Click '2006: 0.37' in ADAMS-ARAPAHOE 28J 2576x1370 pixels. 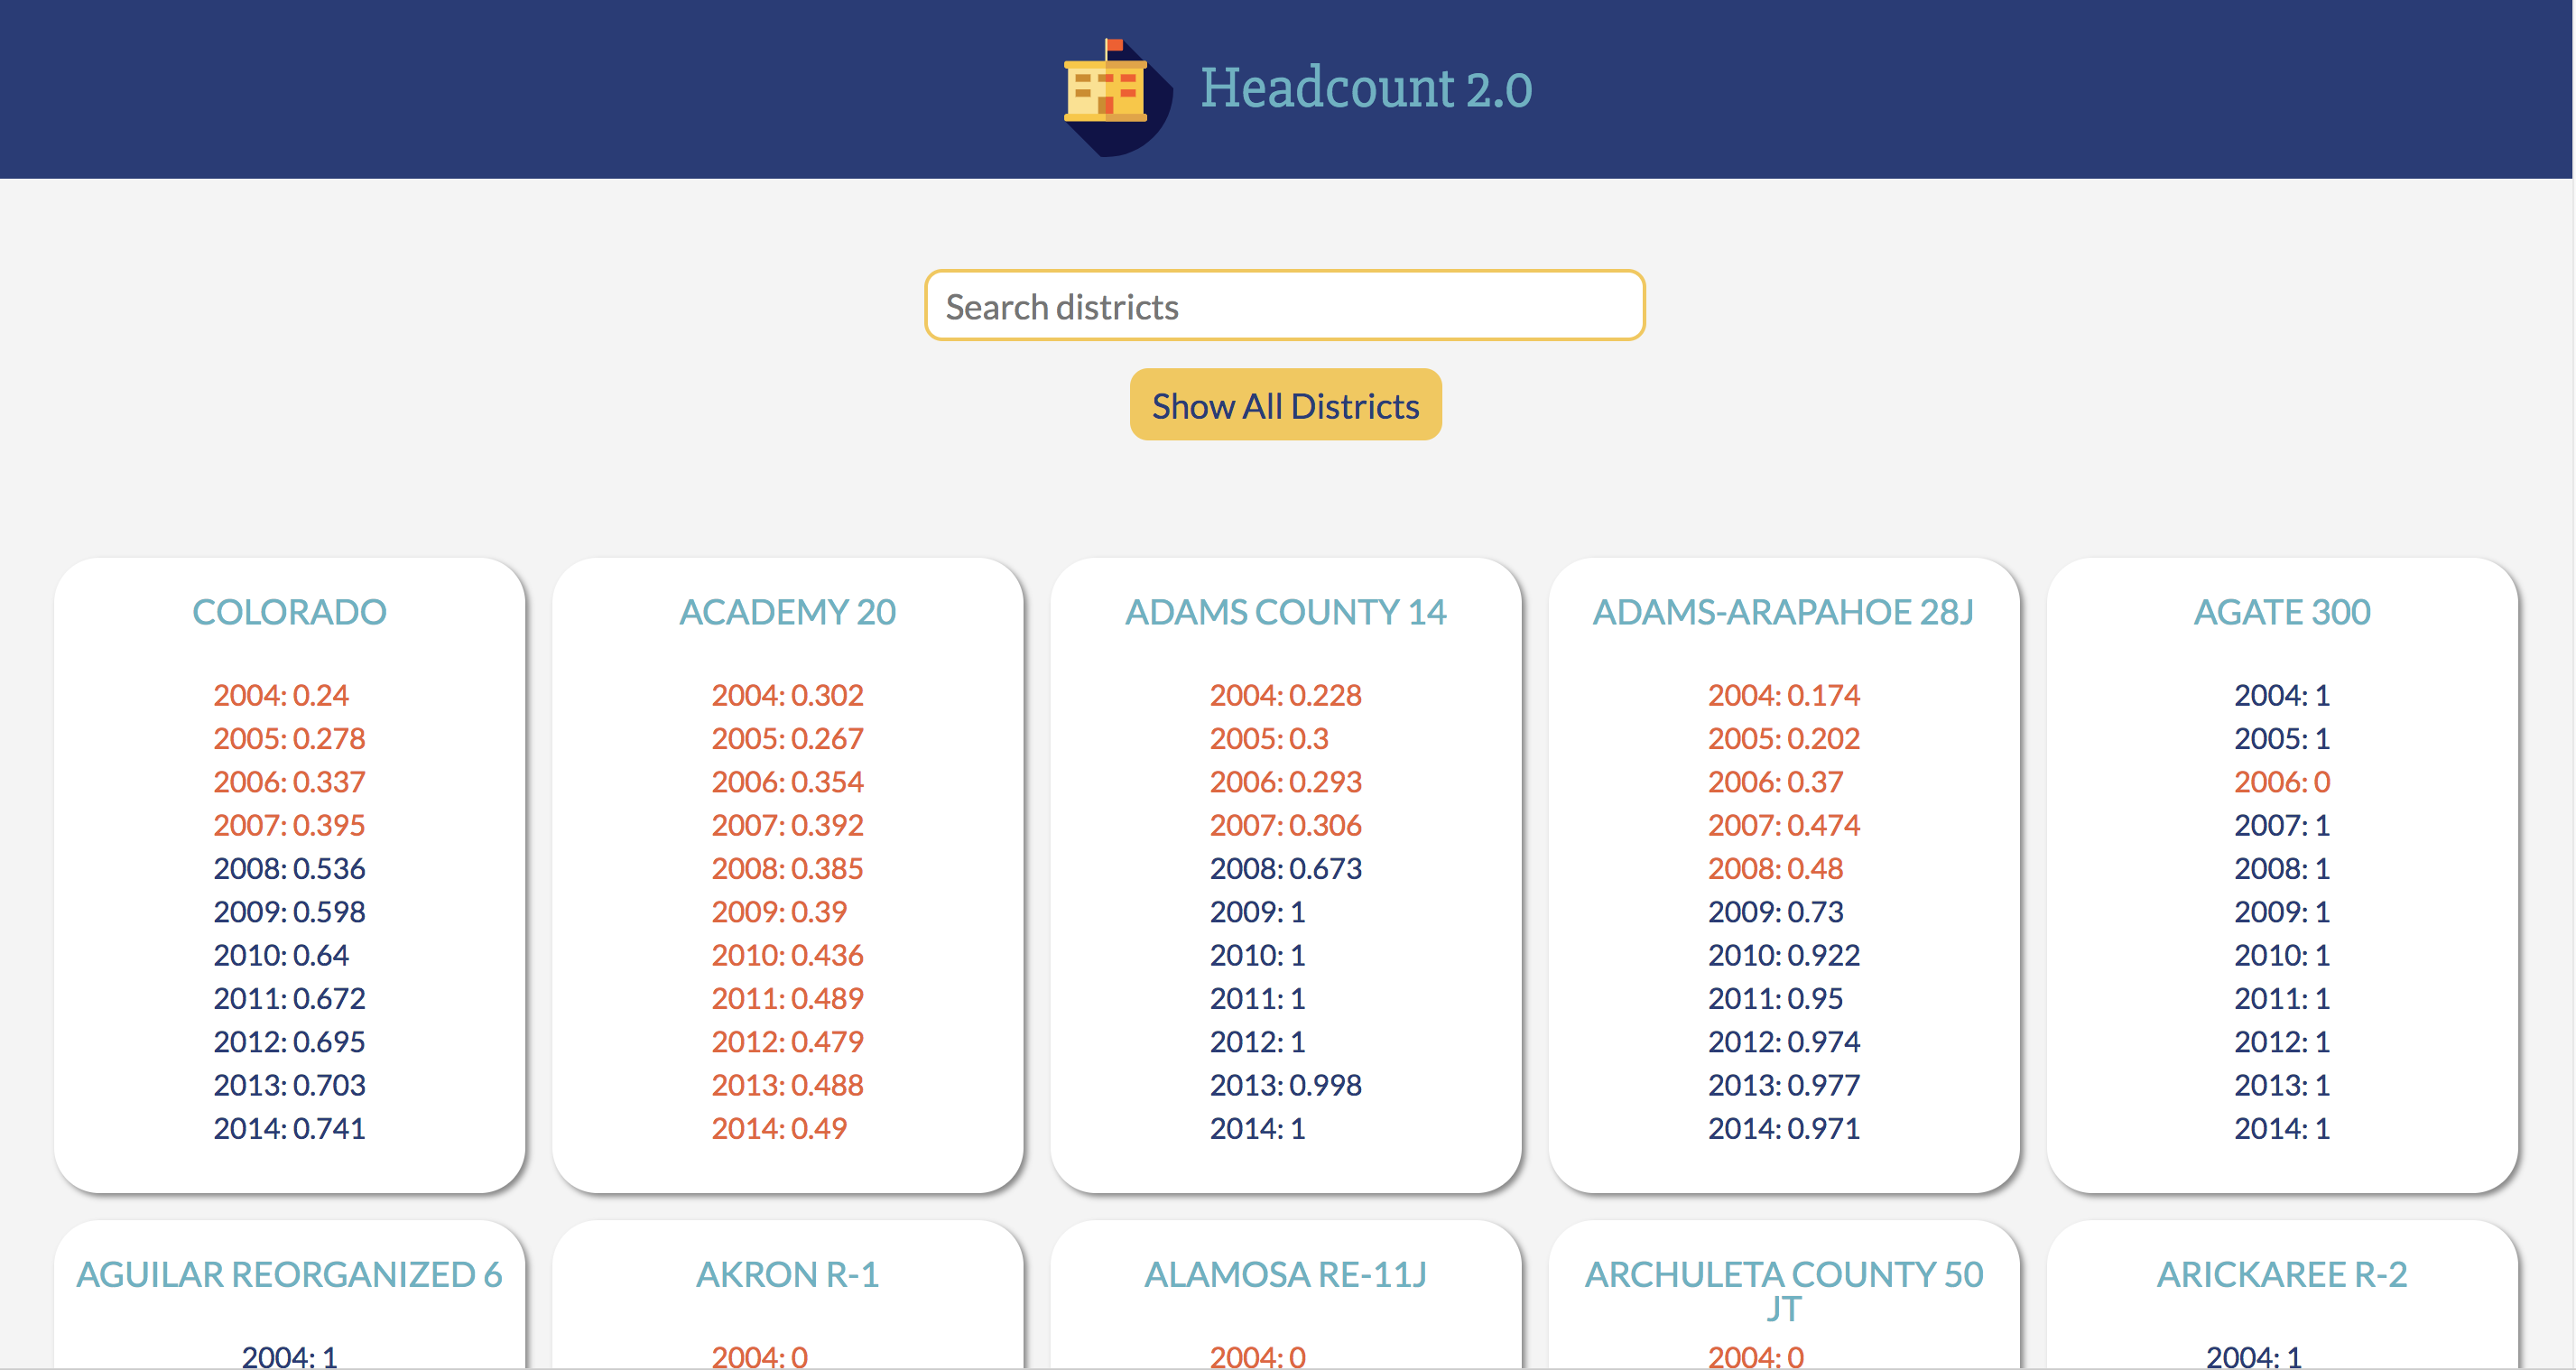(x=1776, y=782)
